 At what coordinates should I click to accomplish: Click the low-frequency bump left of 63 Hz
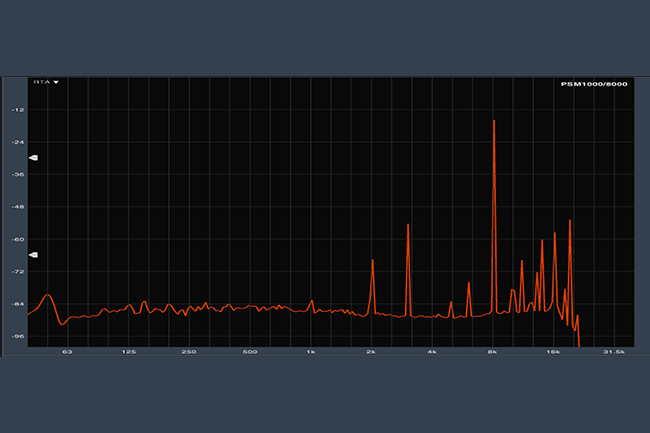[x=47, y=297]
